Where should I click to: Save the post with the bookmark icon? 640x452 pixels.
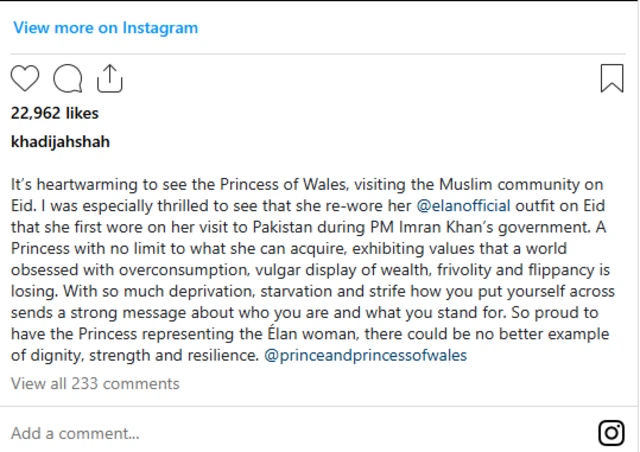point(611,78)
